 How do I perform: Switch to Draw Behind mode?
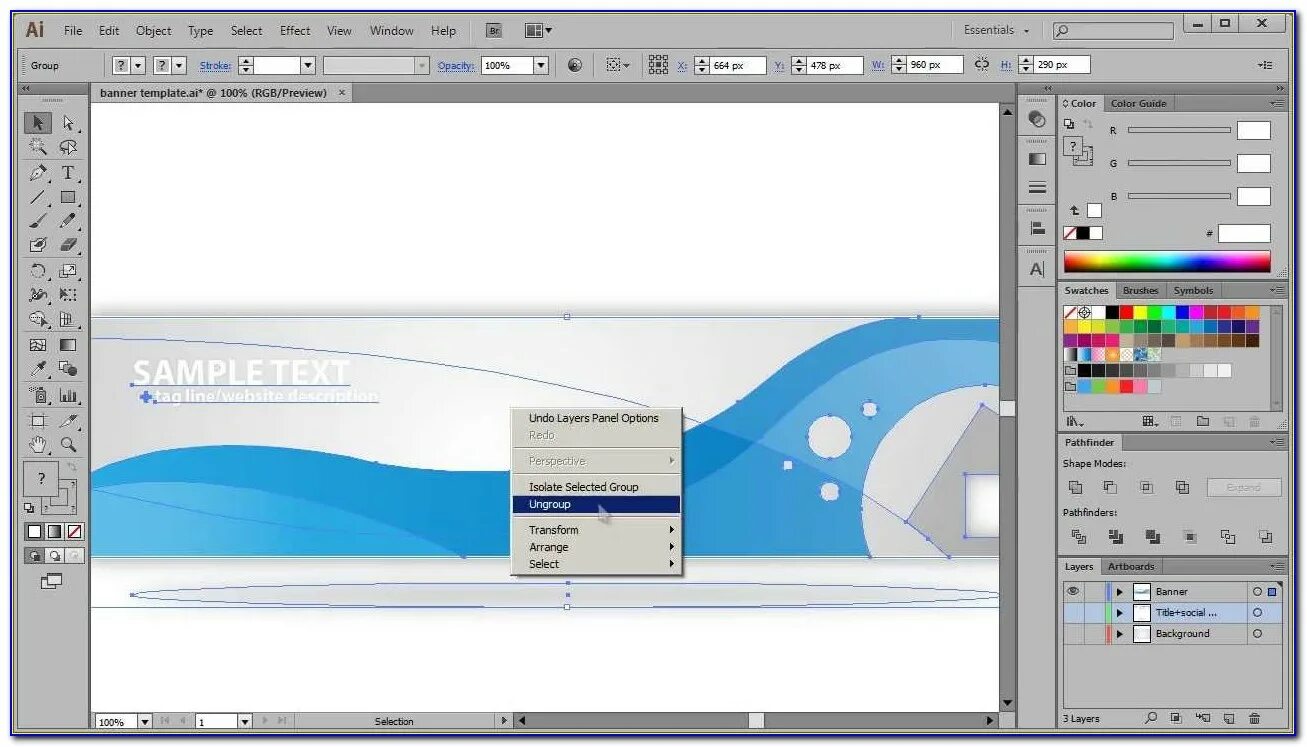tap(54, 556)
